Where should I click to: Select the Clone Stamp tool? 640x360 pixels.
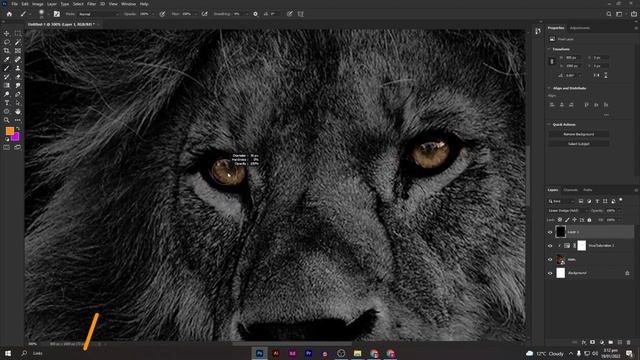point(18,68)
